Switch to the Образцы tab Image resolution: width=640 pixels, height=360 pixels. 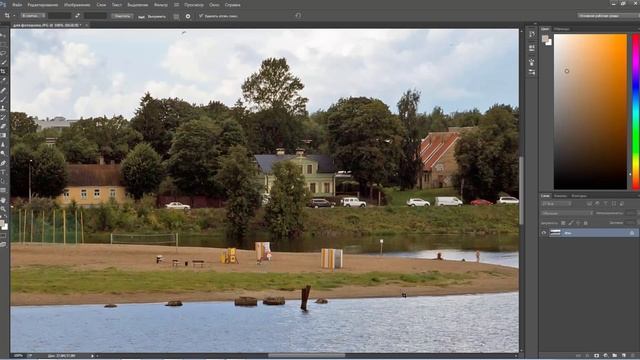tap(562, 29)
